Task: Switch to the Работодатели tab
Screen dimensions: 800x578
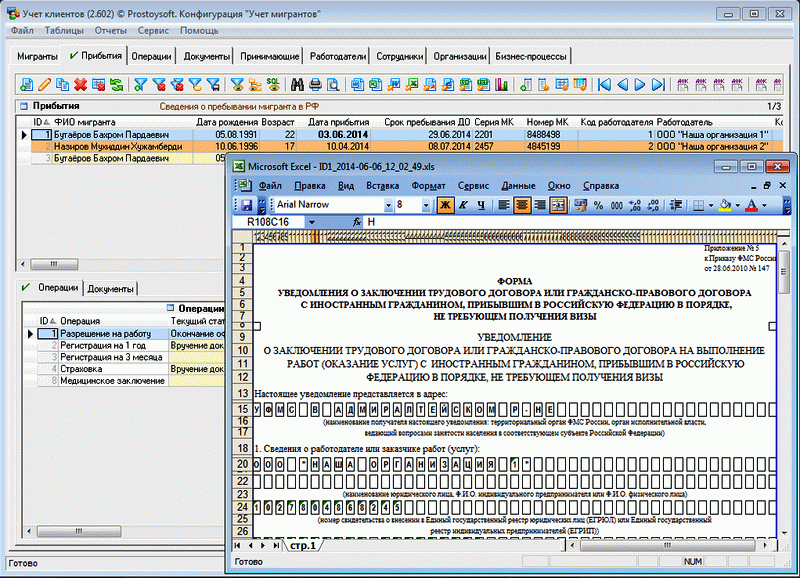Action: tap(338, 57)
